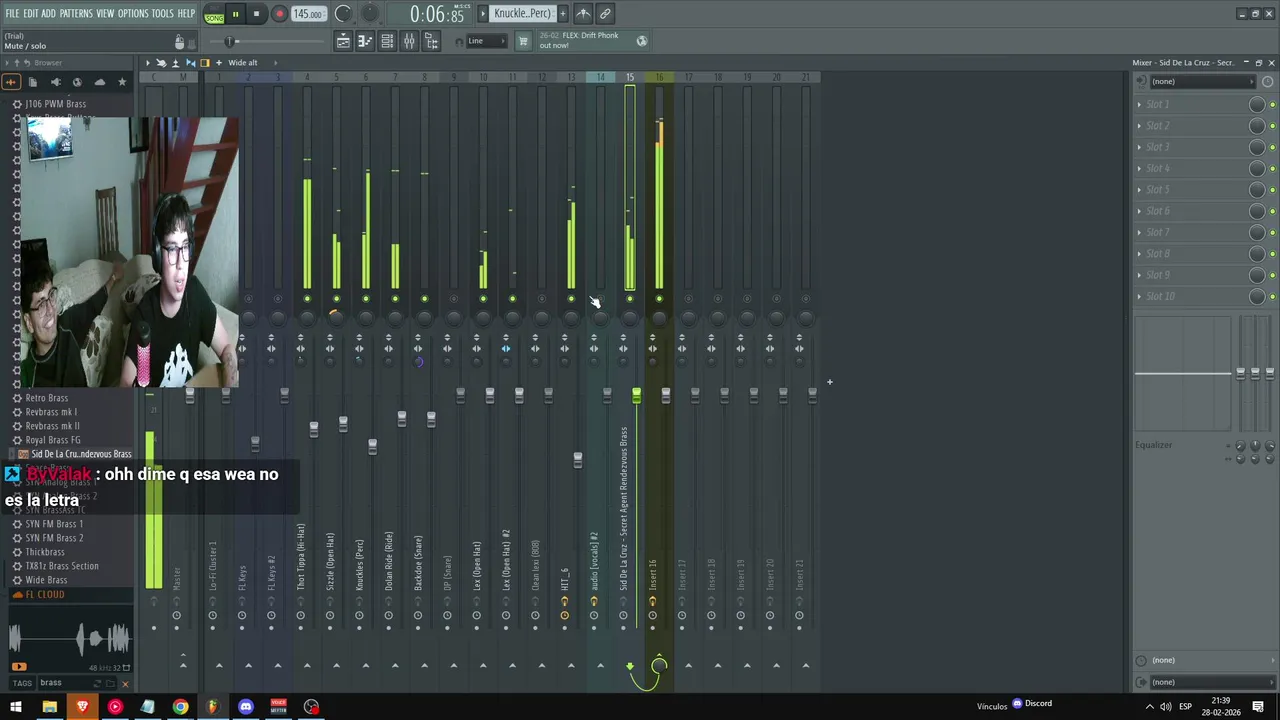Image resolution: width=1280 pixels, height=720 pixels.
Task: Open the mixer Wide alt layout dropdown
Action: click(x=243, y=63)
